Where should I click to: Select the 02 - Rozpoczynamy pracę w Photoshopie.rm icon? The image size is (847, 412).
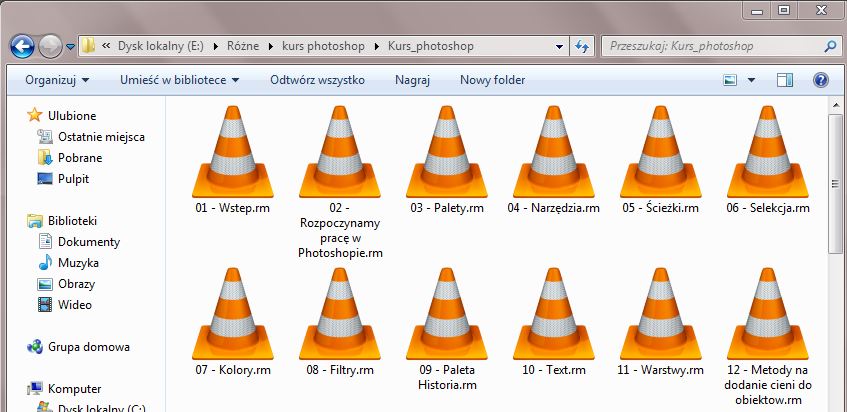click(339, 152)
